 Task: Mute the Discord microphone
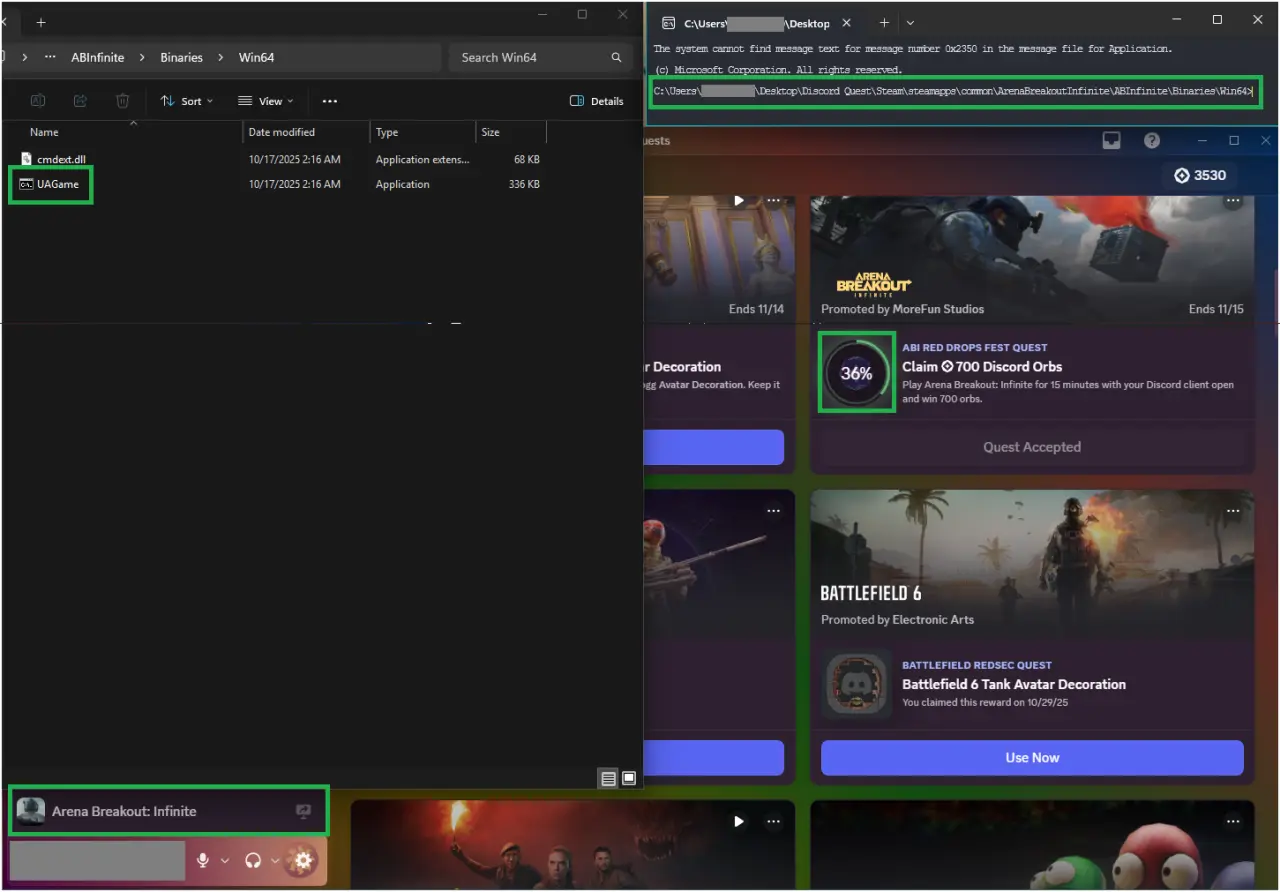[203, 860]
